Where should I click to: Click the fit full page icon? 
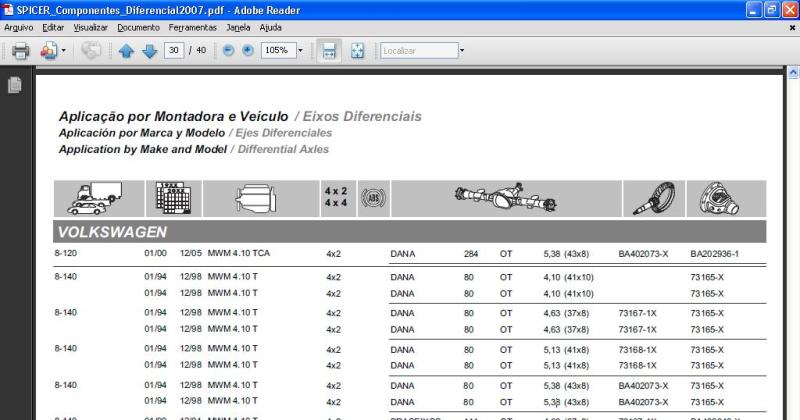pyautogui.click(x=358, y=51)
